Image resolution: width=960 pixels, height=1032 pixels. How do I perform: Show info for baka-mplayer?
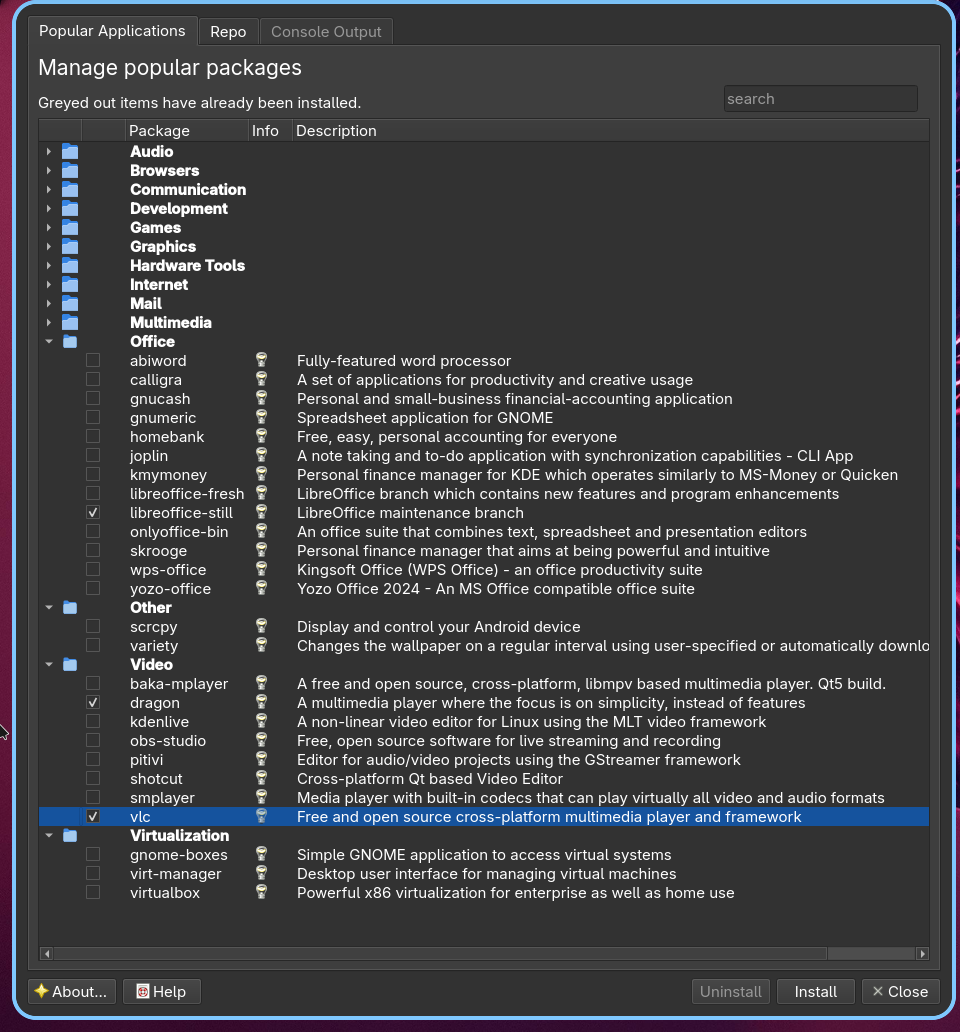(x=261, y=683)
